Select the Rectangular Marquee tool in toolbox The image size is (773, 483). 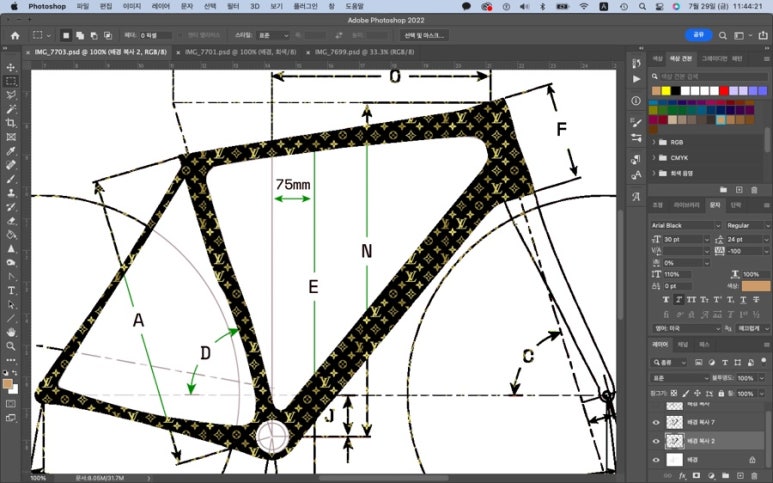click(11, 81)
